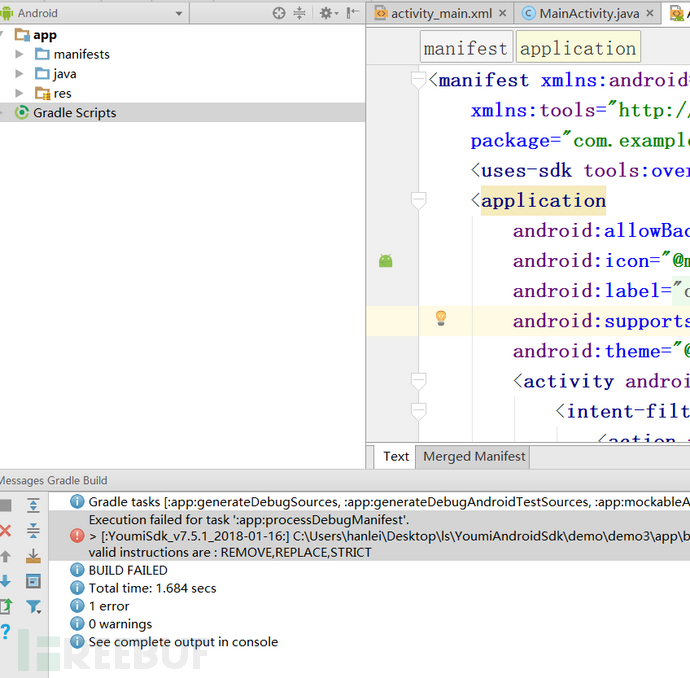
Task: Close the MainActivity.java tab
Action: pyautogui.click(x=650, y=13)
